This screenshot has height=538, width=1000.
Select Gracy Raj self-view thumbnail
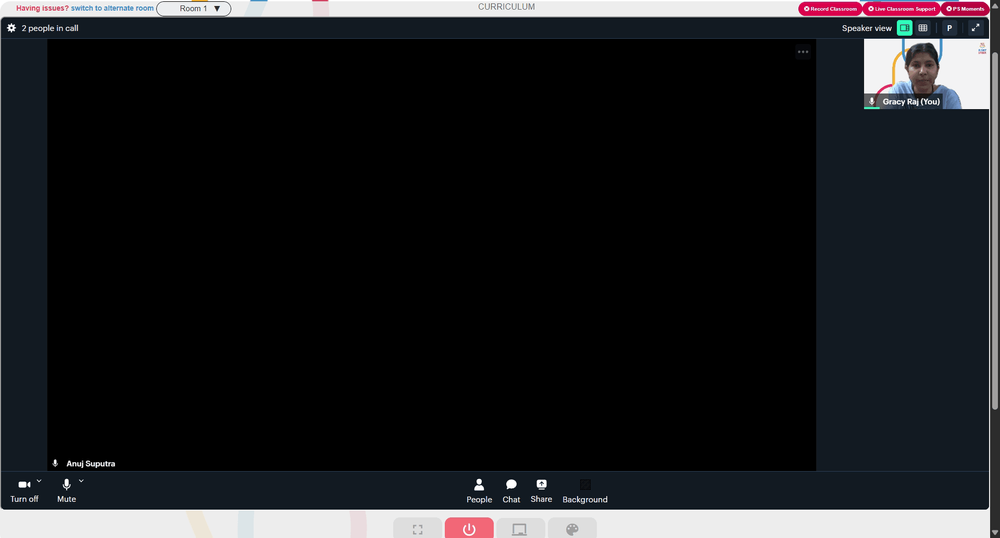[926, 74]
